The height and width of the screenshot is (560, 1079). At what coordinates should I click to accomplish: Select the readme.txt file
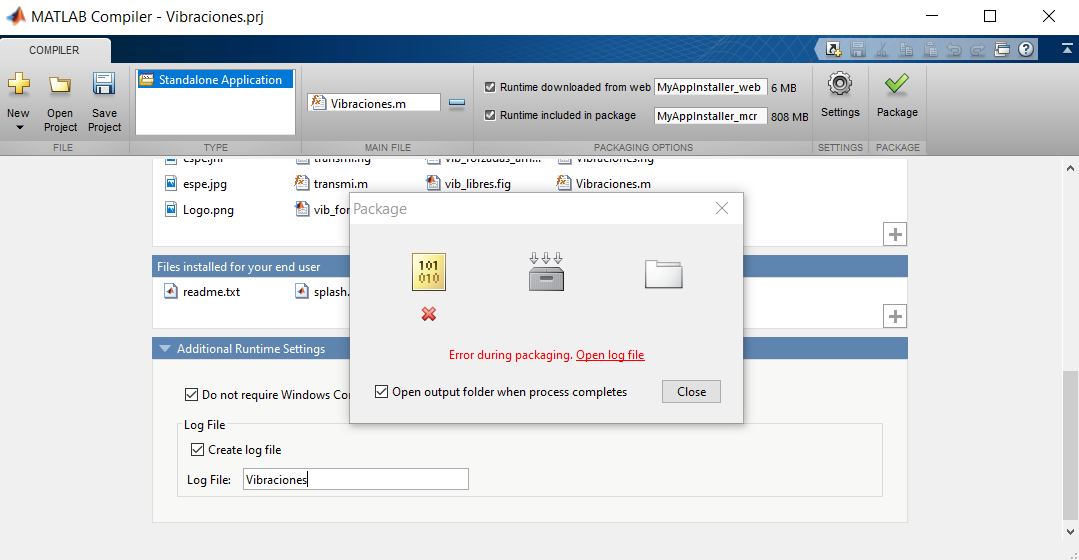[x=202, y=292]
